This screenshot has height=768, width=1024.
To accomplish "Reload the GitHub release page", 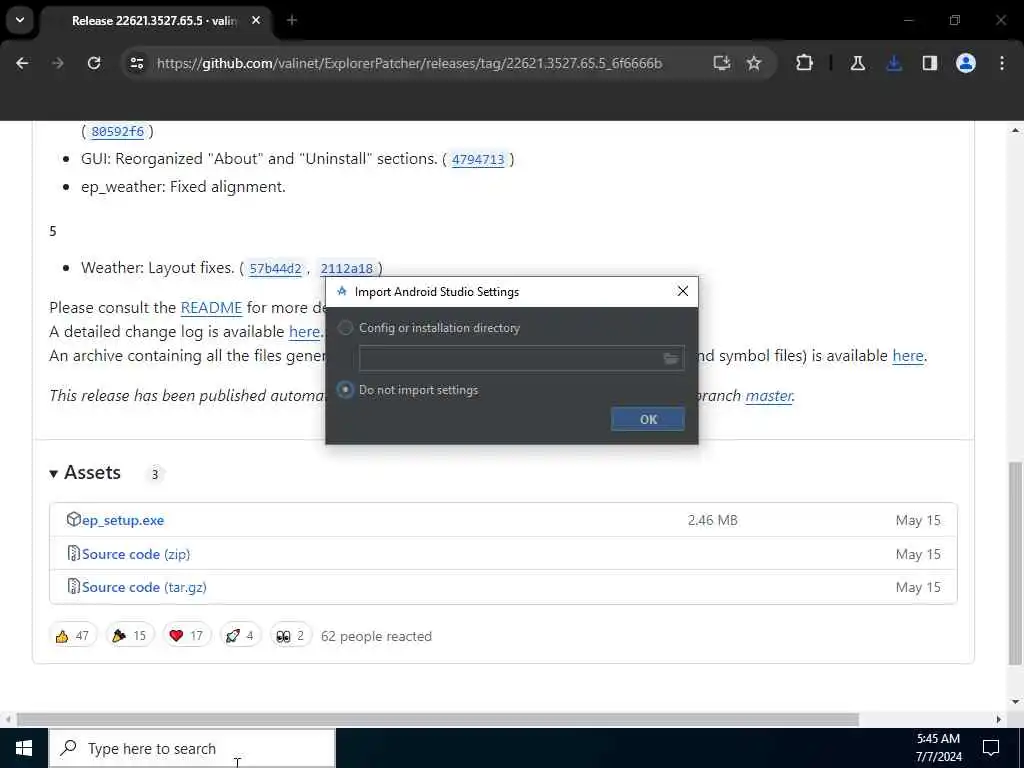I will (x=94, y=63).
